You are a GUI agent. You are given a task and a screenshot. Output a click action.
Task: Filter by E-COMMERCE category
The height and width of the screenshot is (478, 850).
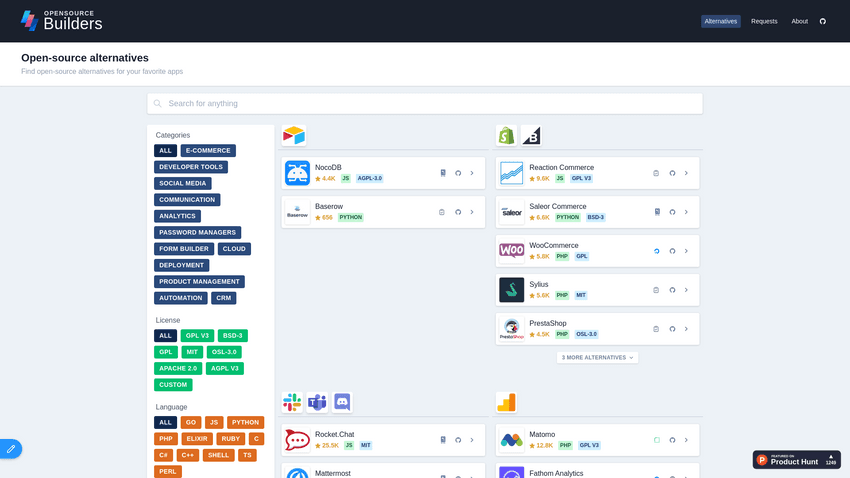(x=208, y=151)
